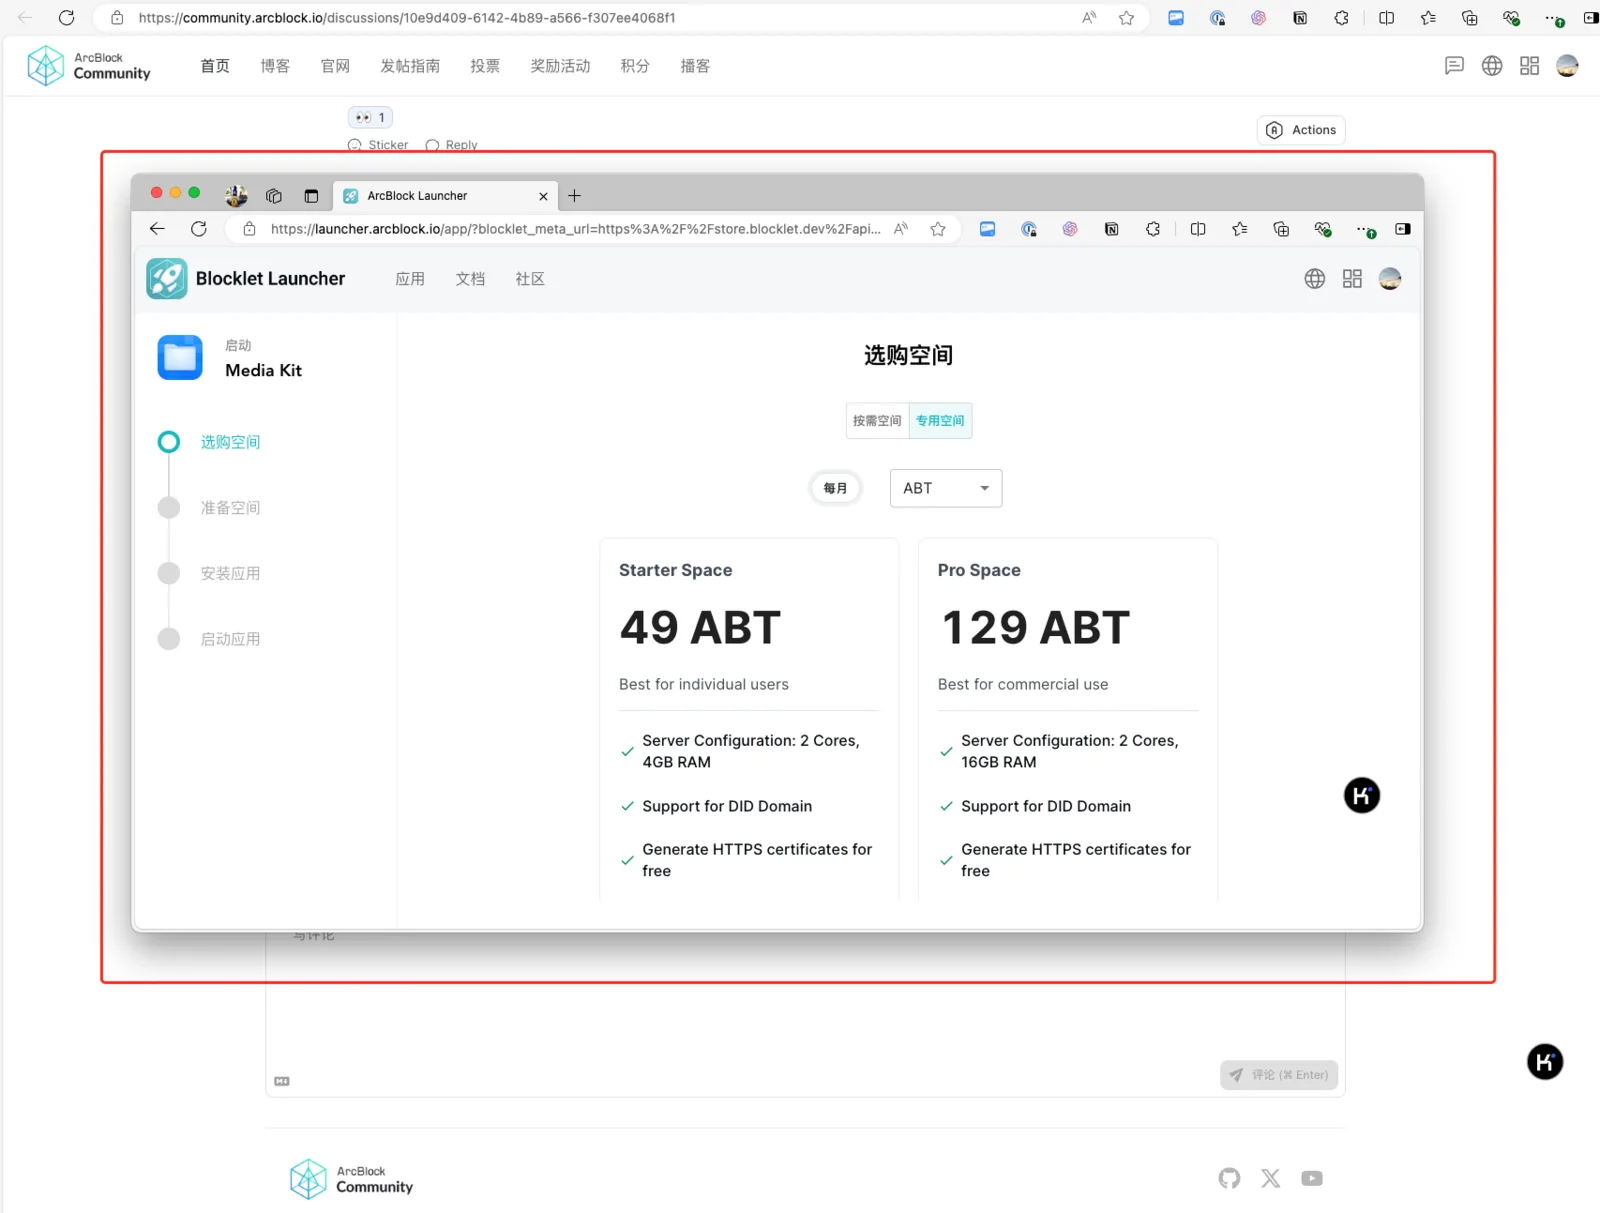
Task: Open collections in outer browser toolbar
Action: tap(1469, 18)
